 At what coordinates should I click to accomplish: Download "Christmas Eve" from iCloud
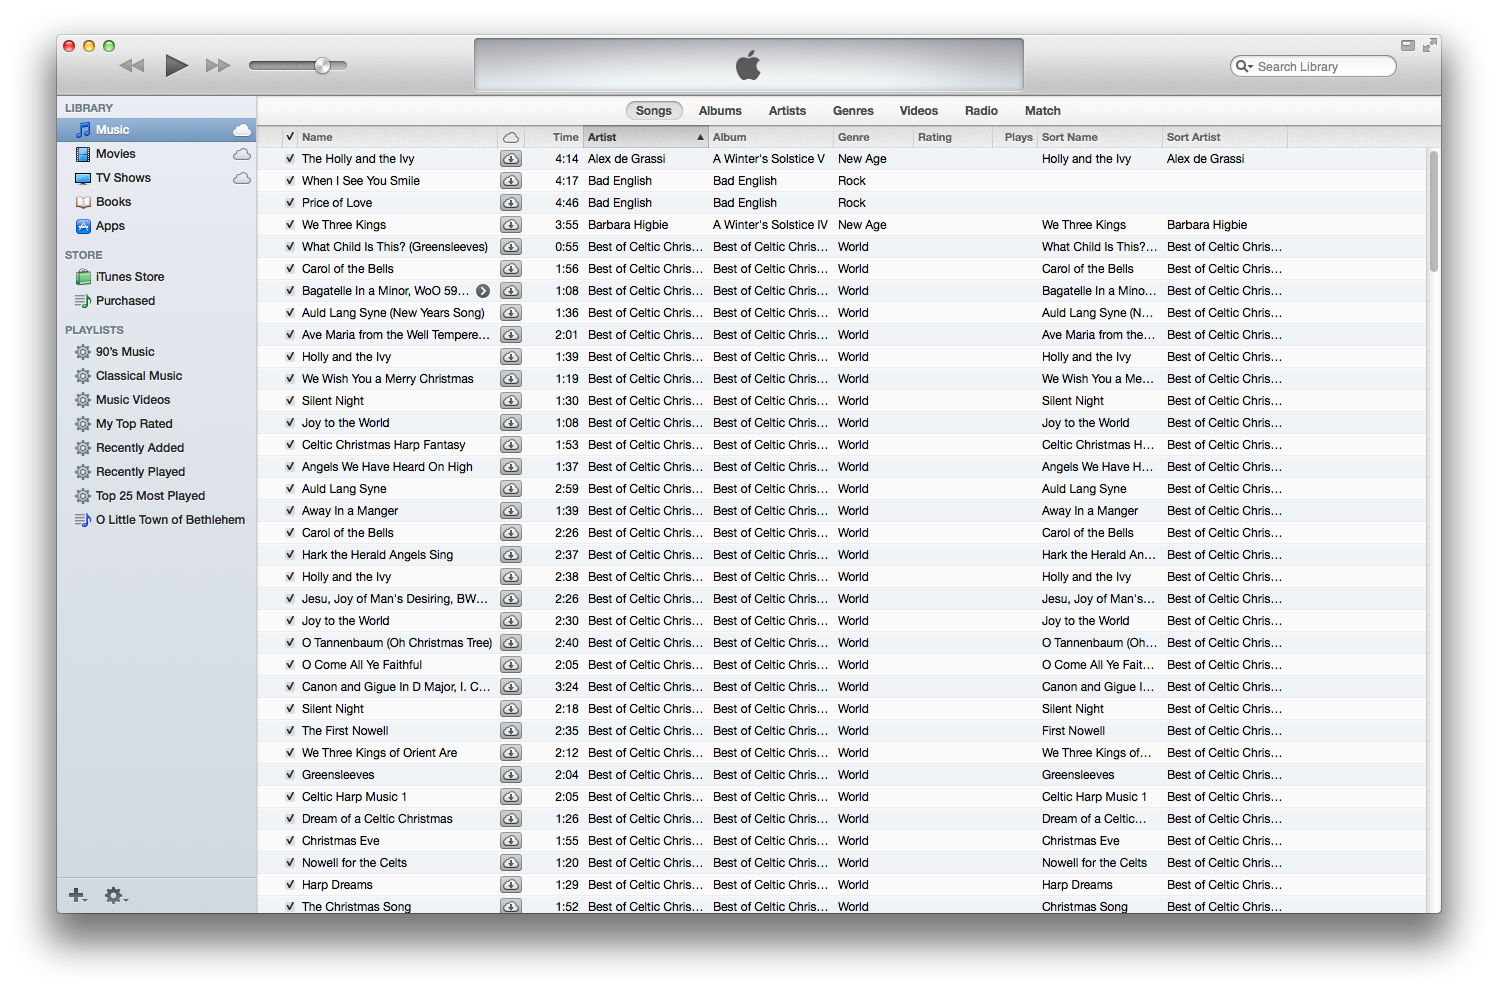coord(511,841)
